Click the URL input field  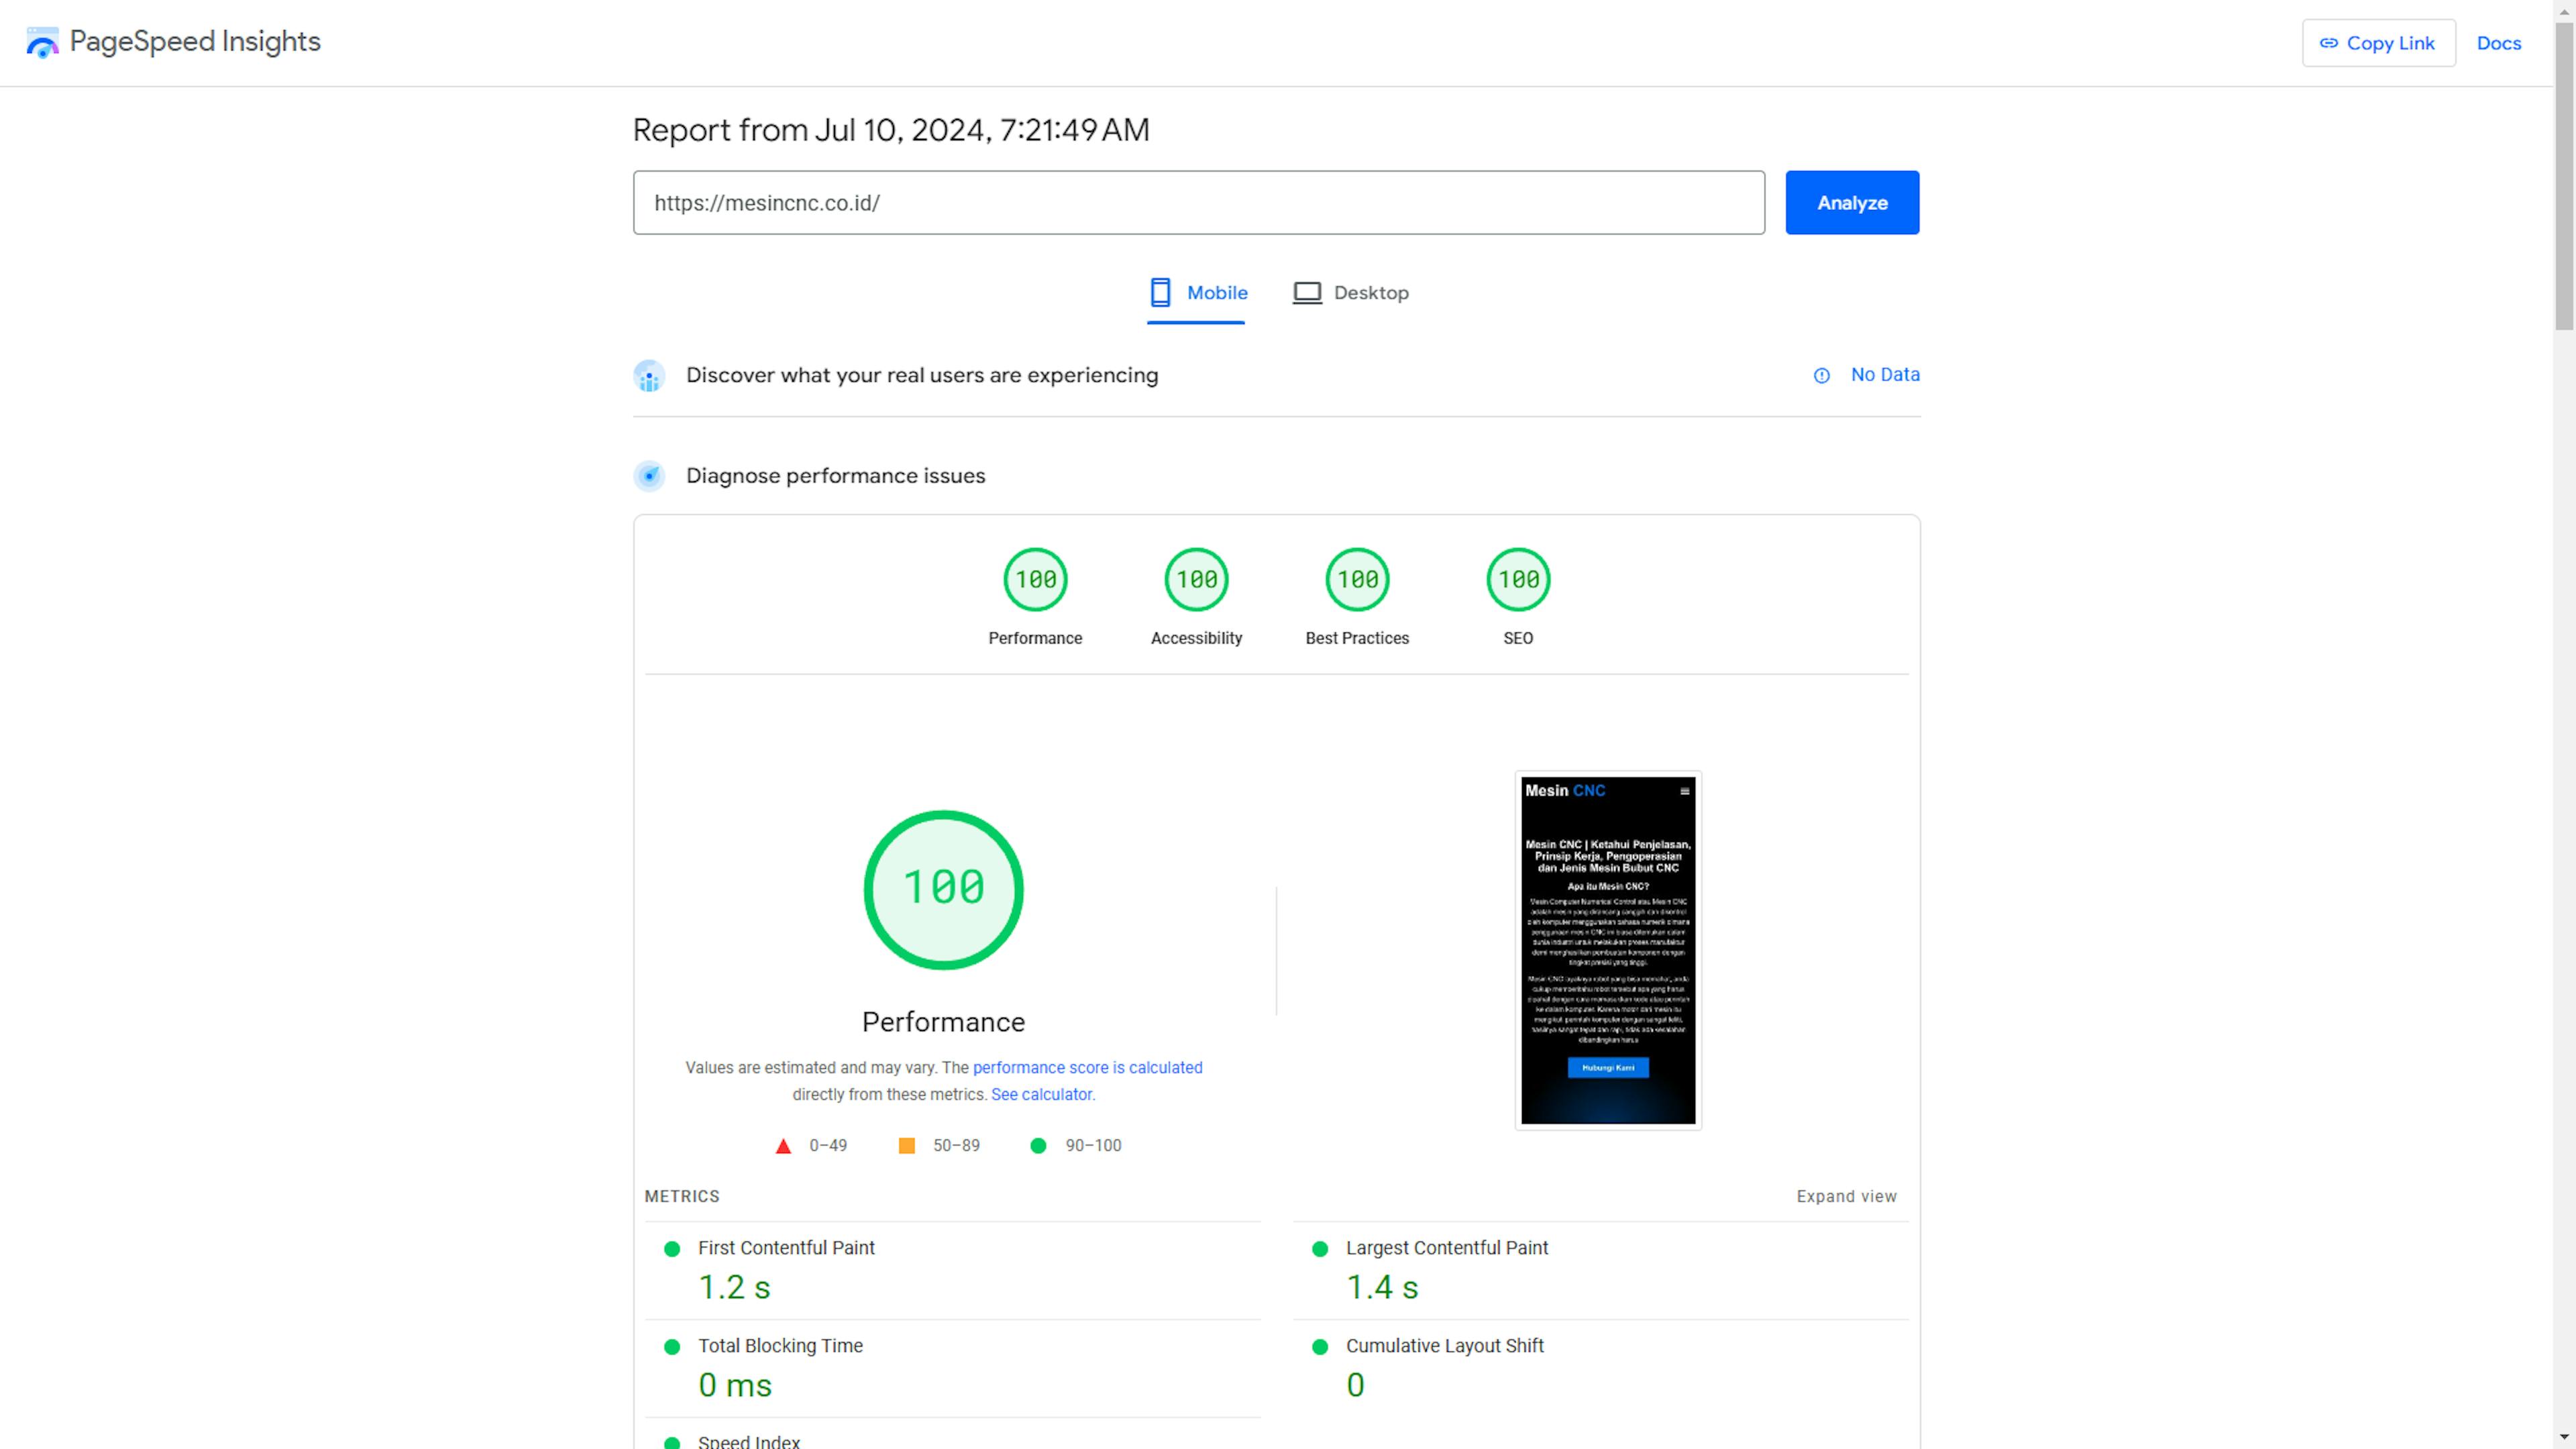coord(1199,202)
